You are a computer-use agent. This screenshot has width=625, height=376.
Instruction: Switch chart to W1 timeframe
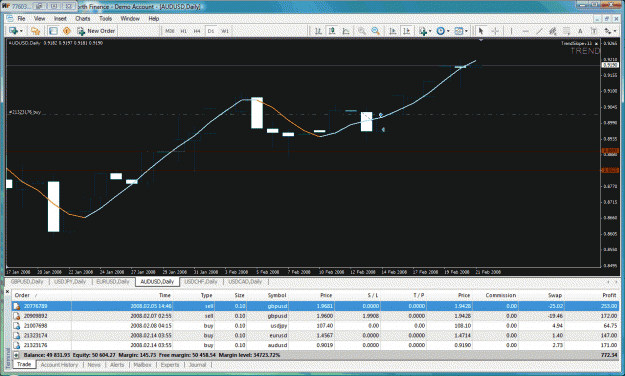coord(225,31)
